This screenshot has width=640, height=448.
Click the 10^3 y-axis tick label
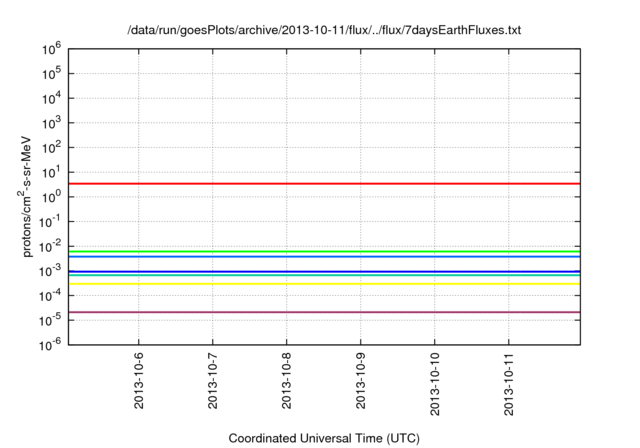click(51, 123)
